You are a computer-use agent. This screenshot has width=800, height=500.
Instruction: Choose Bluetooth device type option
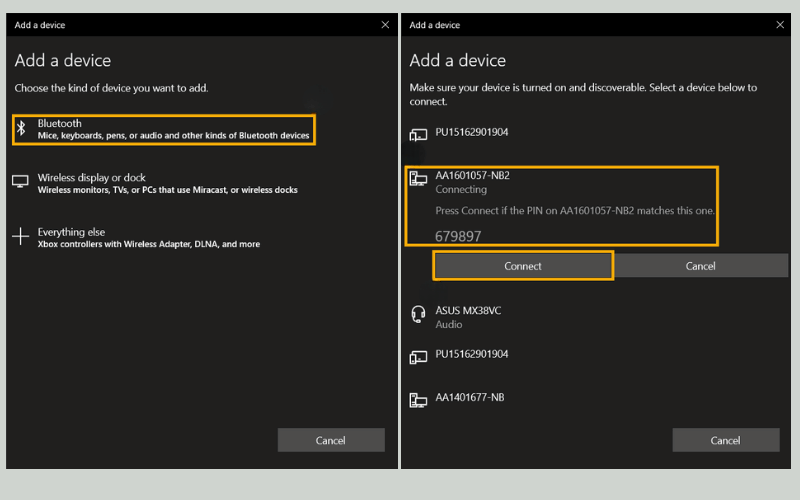[164, 130]
